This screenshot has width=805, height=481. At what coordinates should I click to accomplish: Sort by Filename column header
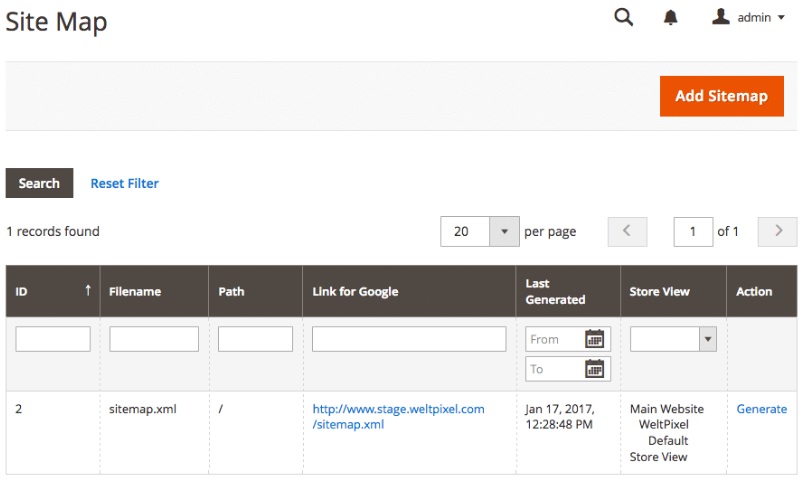pyautogui.click(x=135, y=292)
